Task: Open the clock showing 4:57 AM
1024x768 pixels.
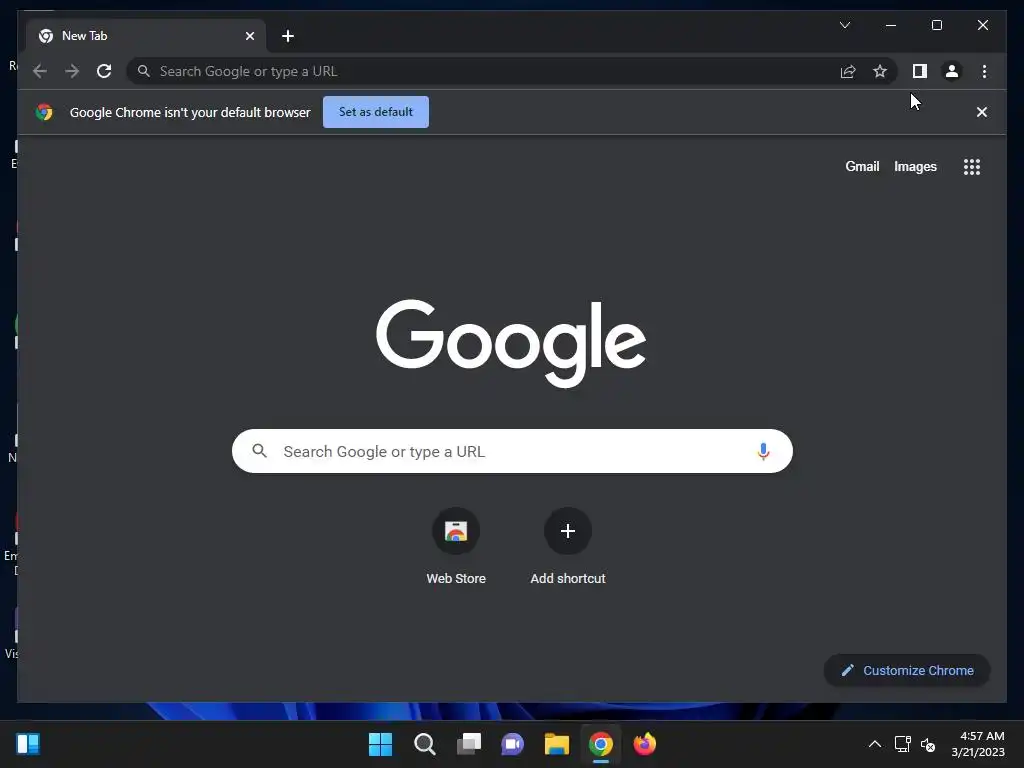Action: pyautogui.click(x=978, y=744)
